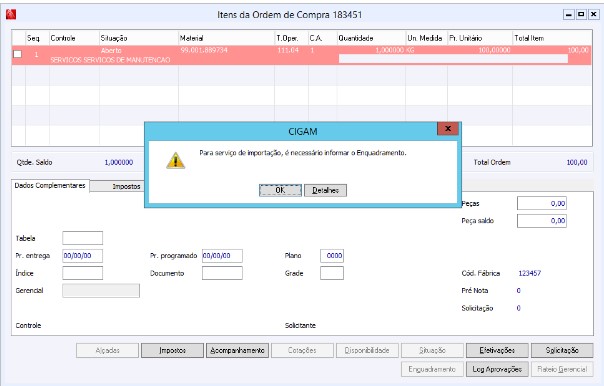Close the Itens da Ordem de Compra window

tap(594, 15)
